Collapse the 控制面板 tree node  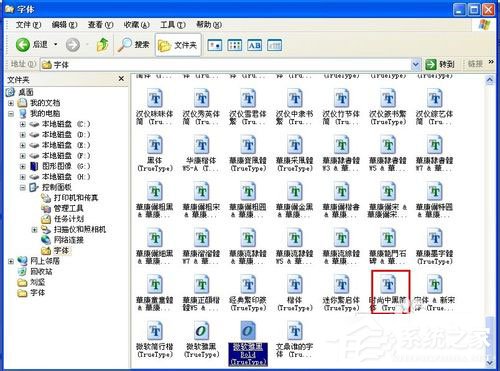coord(23,188)
